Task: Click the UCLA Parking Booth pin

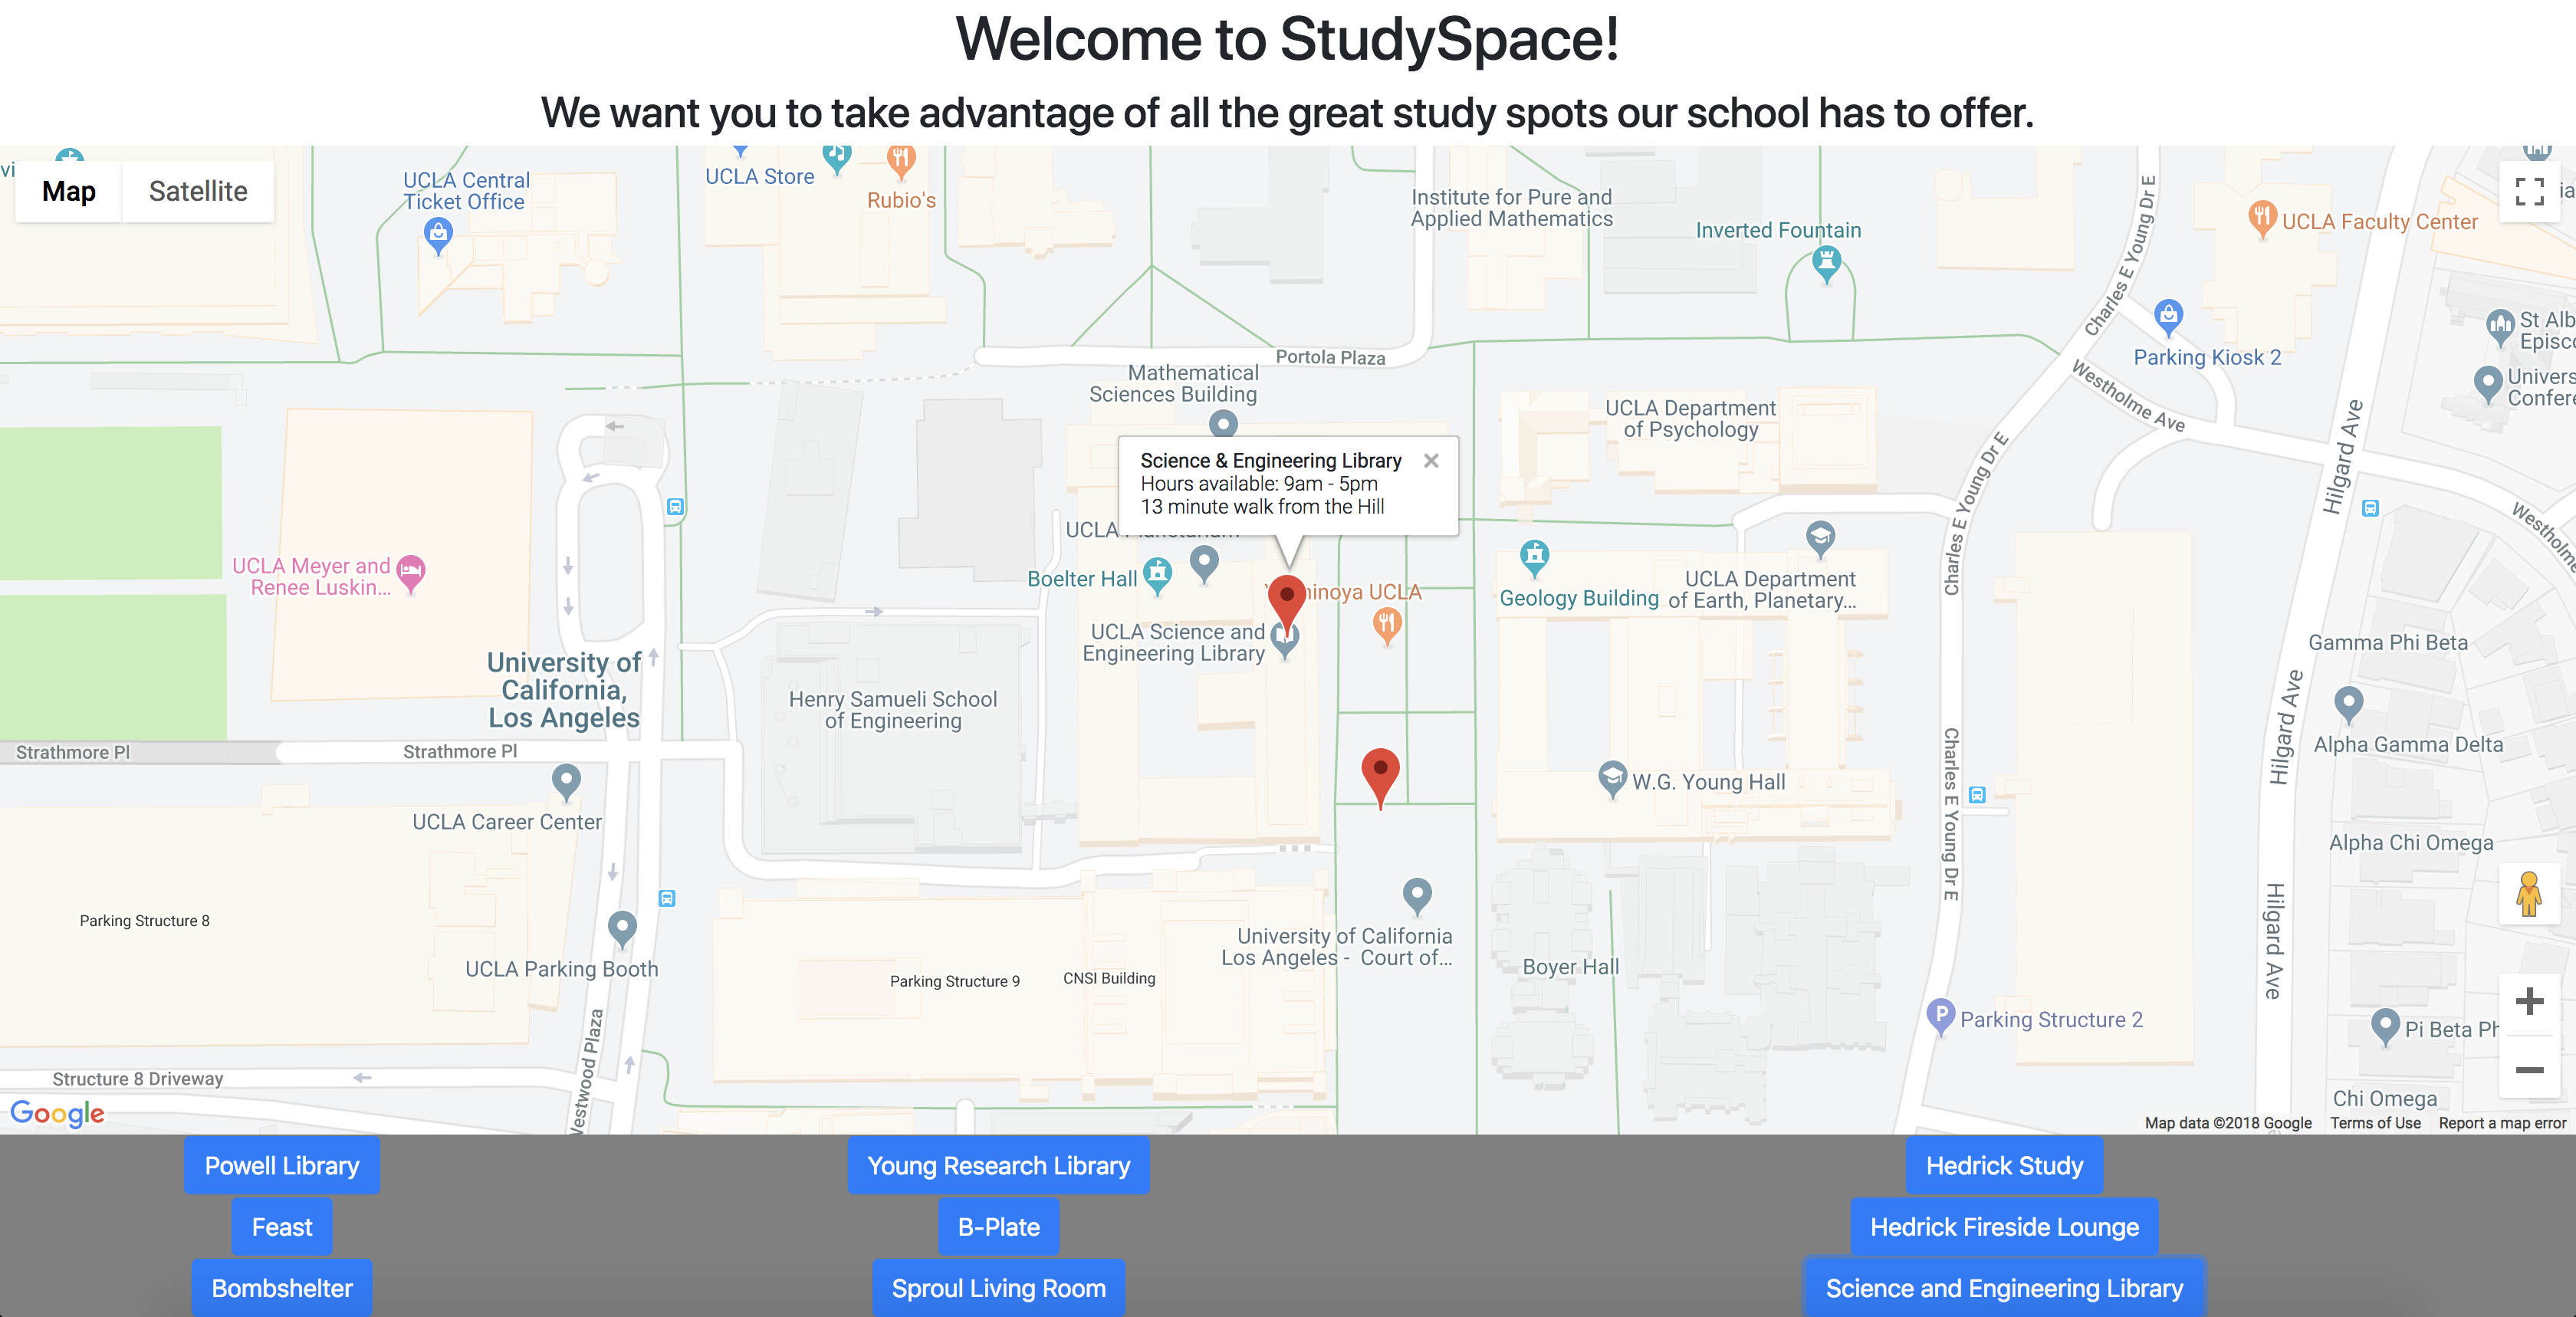Action: 622,929
